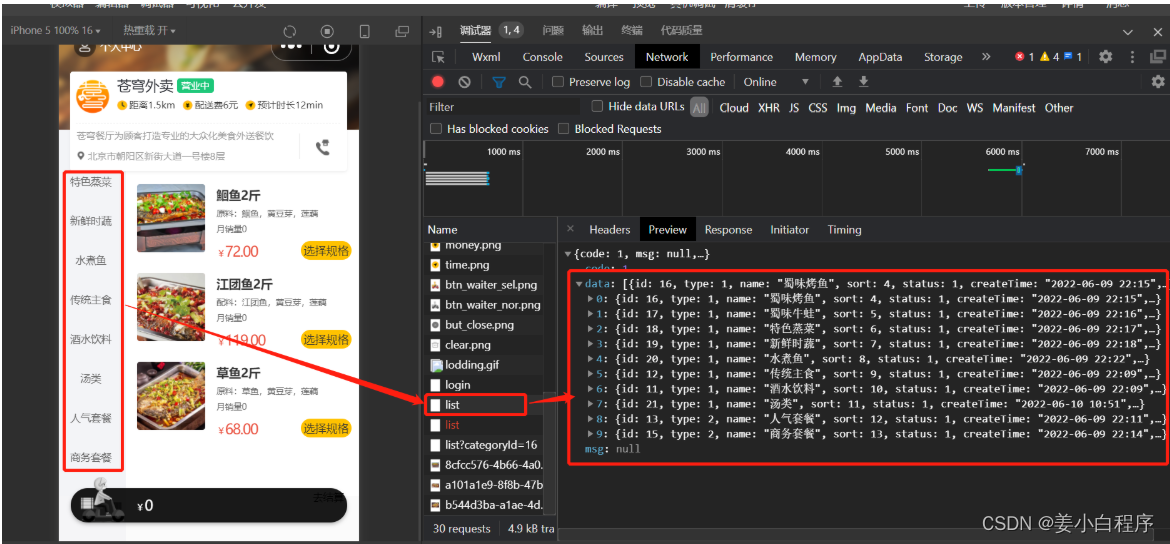This screenshot has height=544, width=1170.
Task: Check the Hide data URLs option
Action: (x=597, y=106)
